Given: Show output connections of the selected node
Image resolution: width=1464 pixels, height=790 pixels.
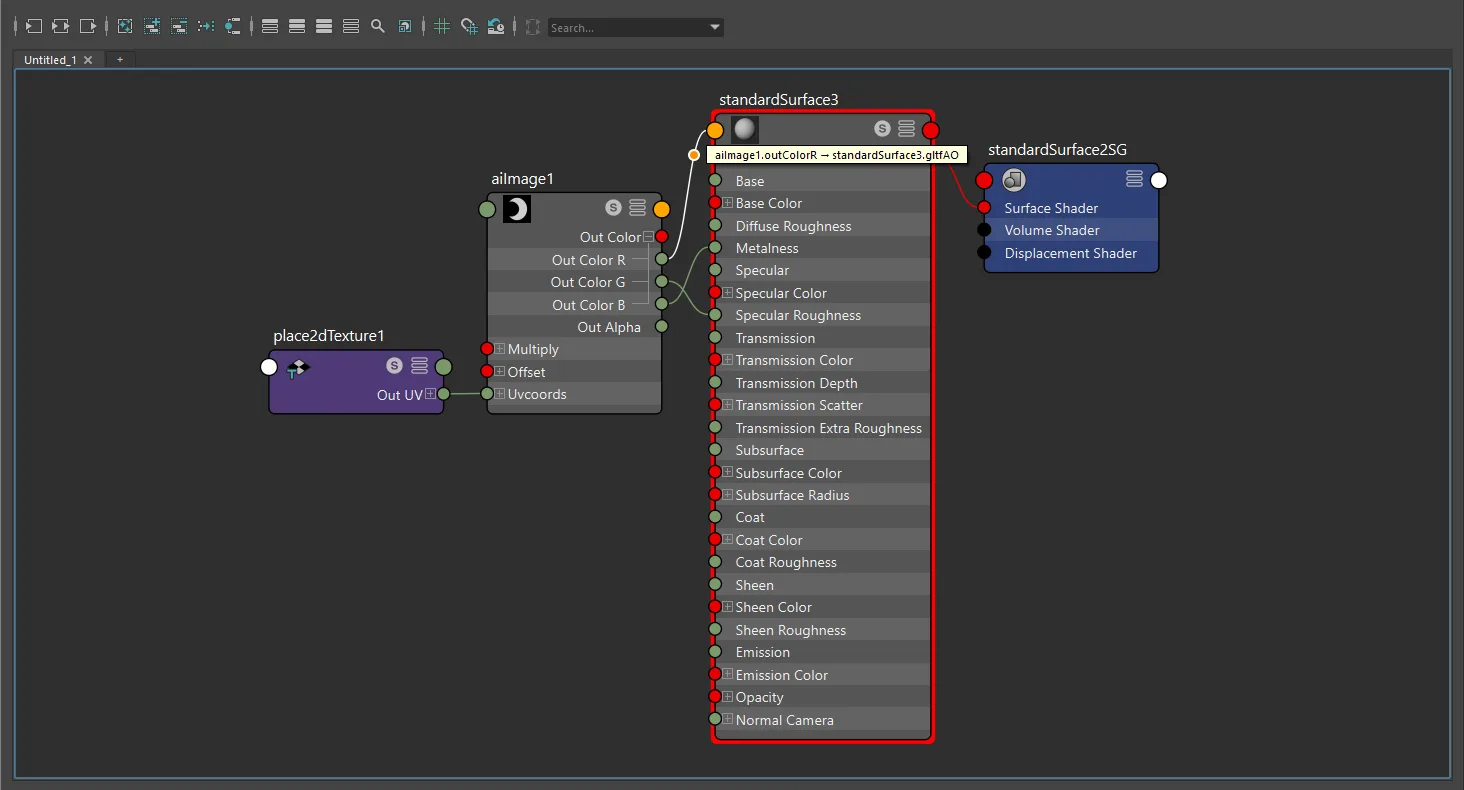Looking at the screenshot, I should [88, 27].
